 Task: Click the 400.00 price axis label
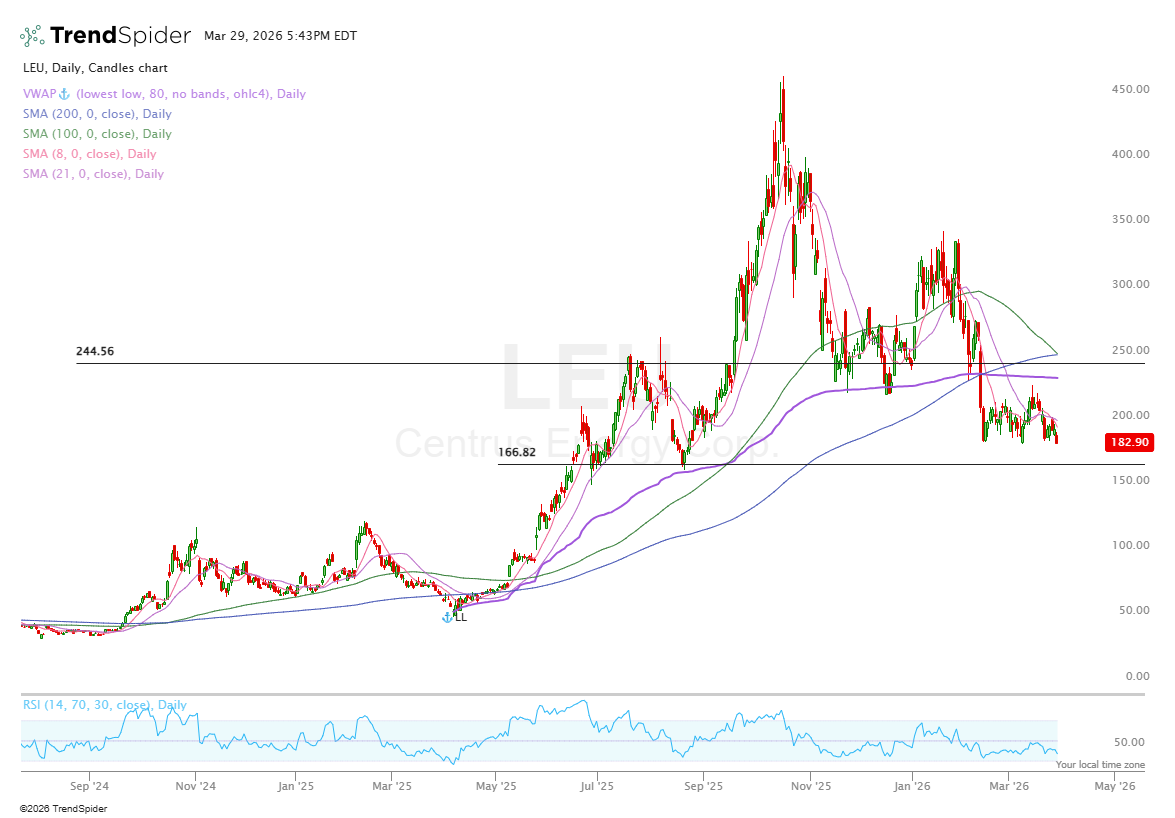point(1130,154)
